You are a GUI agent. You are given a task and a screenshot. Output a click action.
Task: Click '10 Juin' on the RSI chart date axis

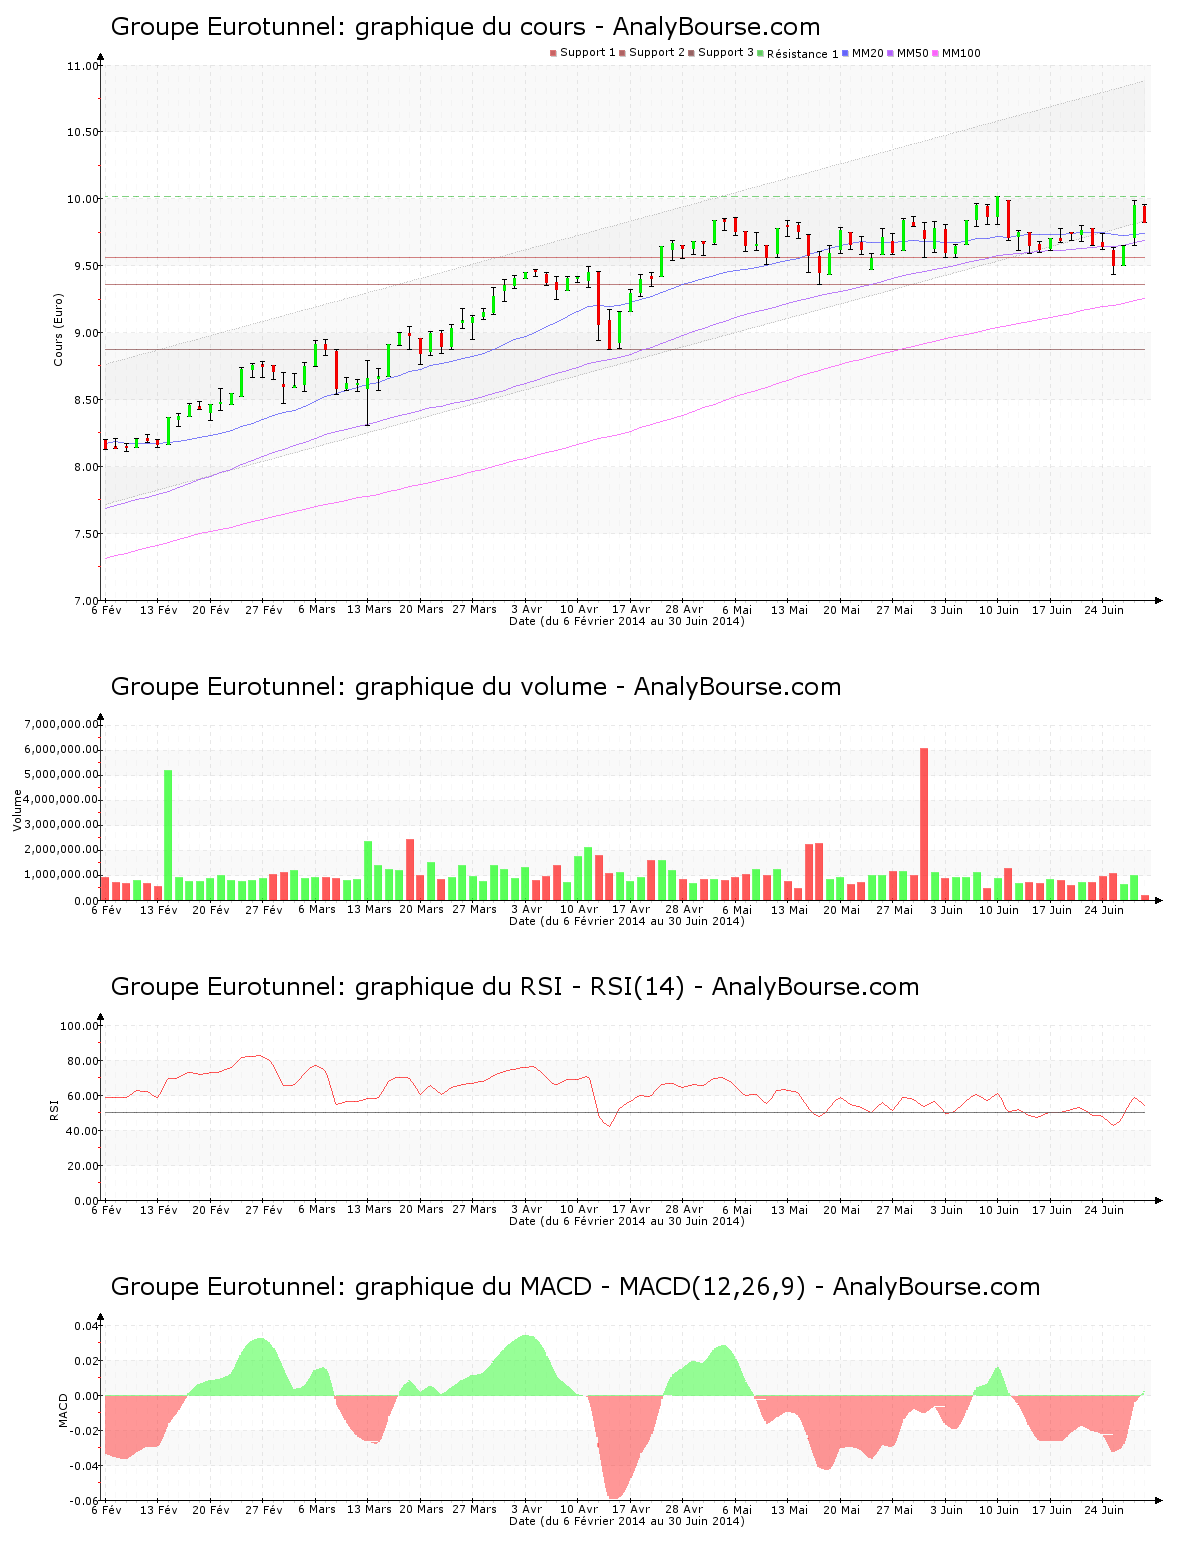999,1209
